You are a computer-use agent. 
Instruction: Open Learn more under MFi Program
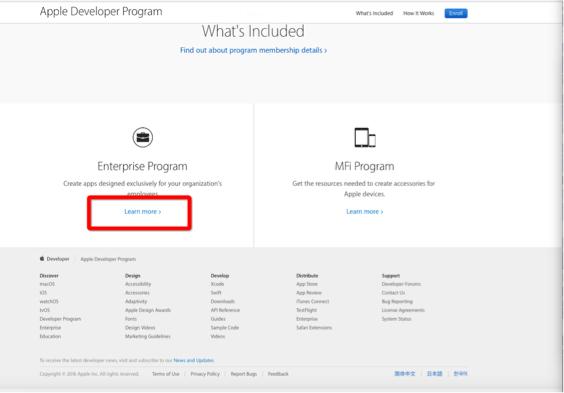(x=365, y=211)
